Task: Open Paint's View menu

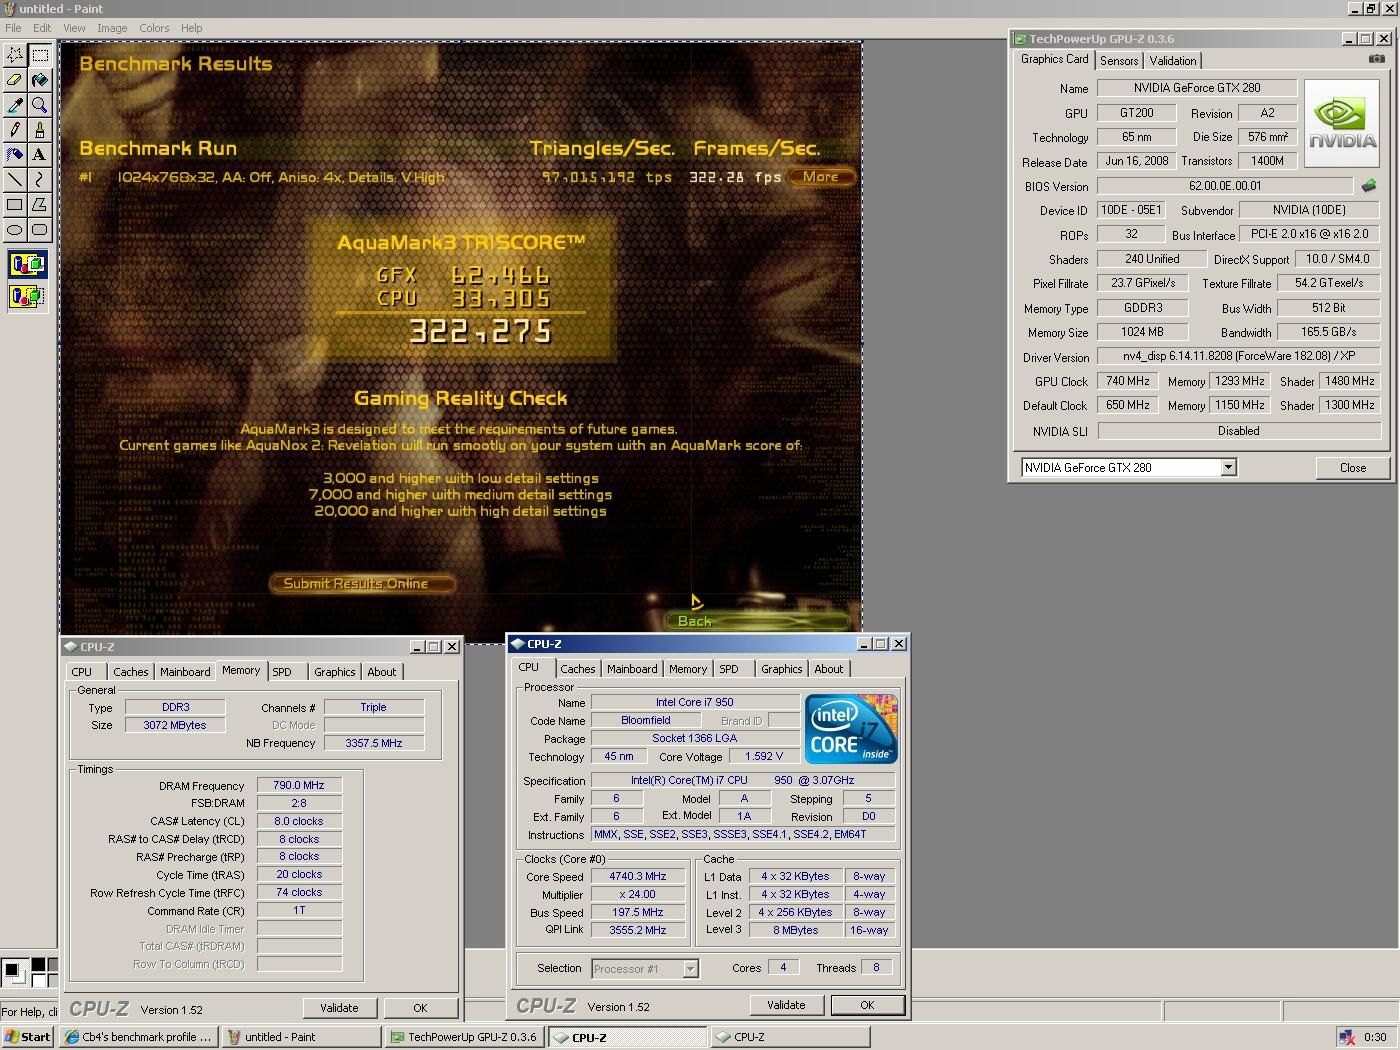Action: [x=74, y=28]
